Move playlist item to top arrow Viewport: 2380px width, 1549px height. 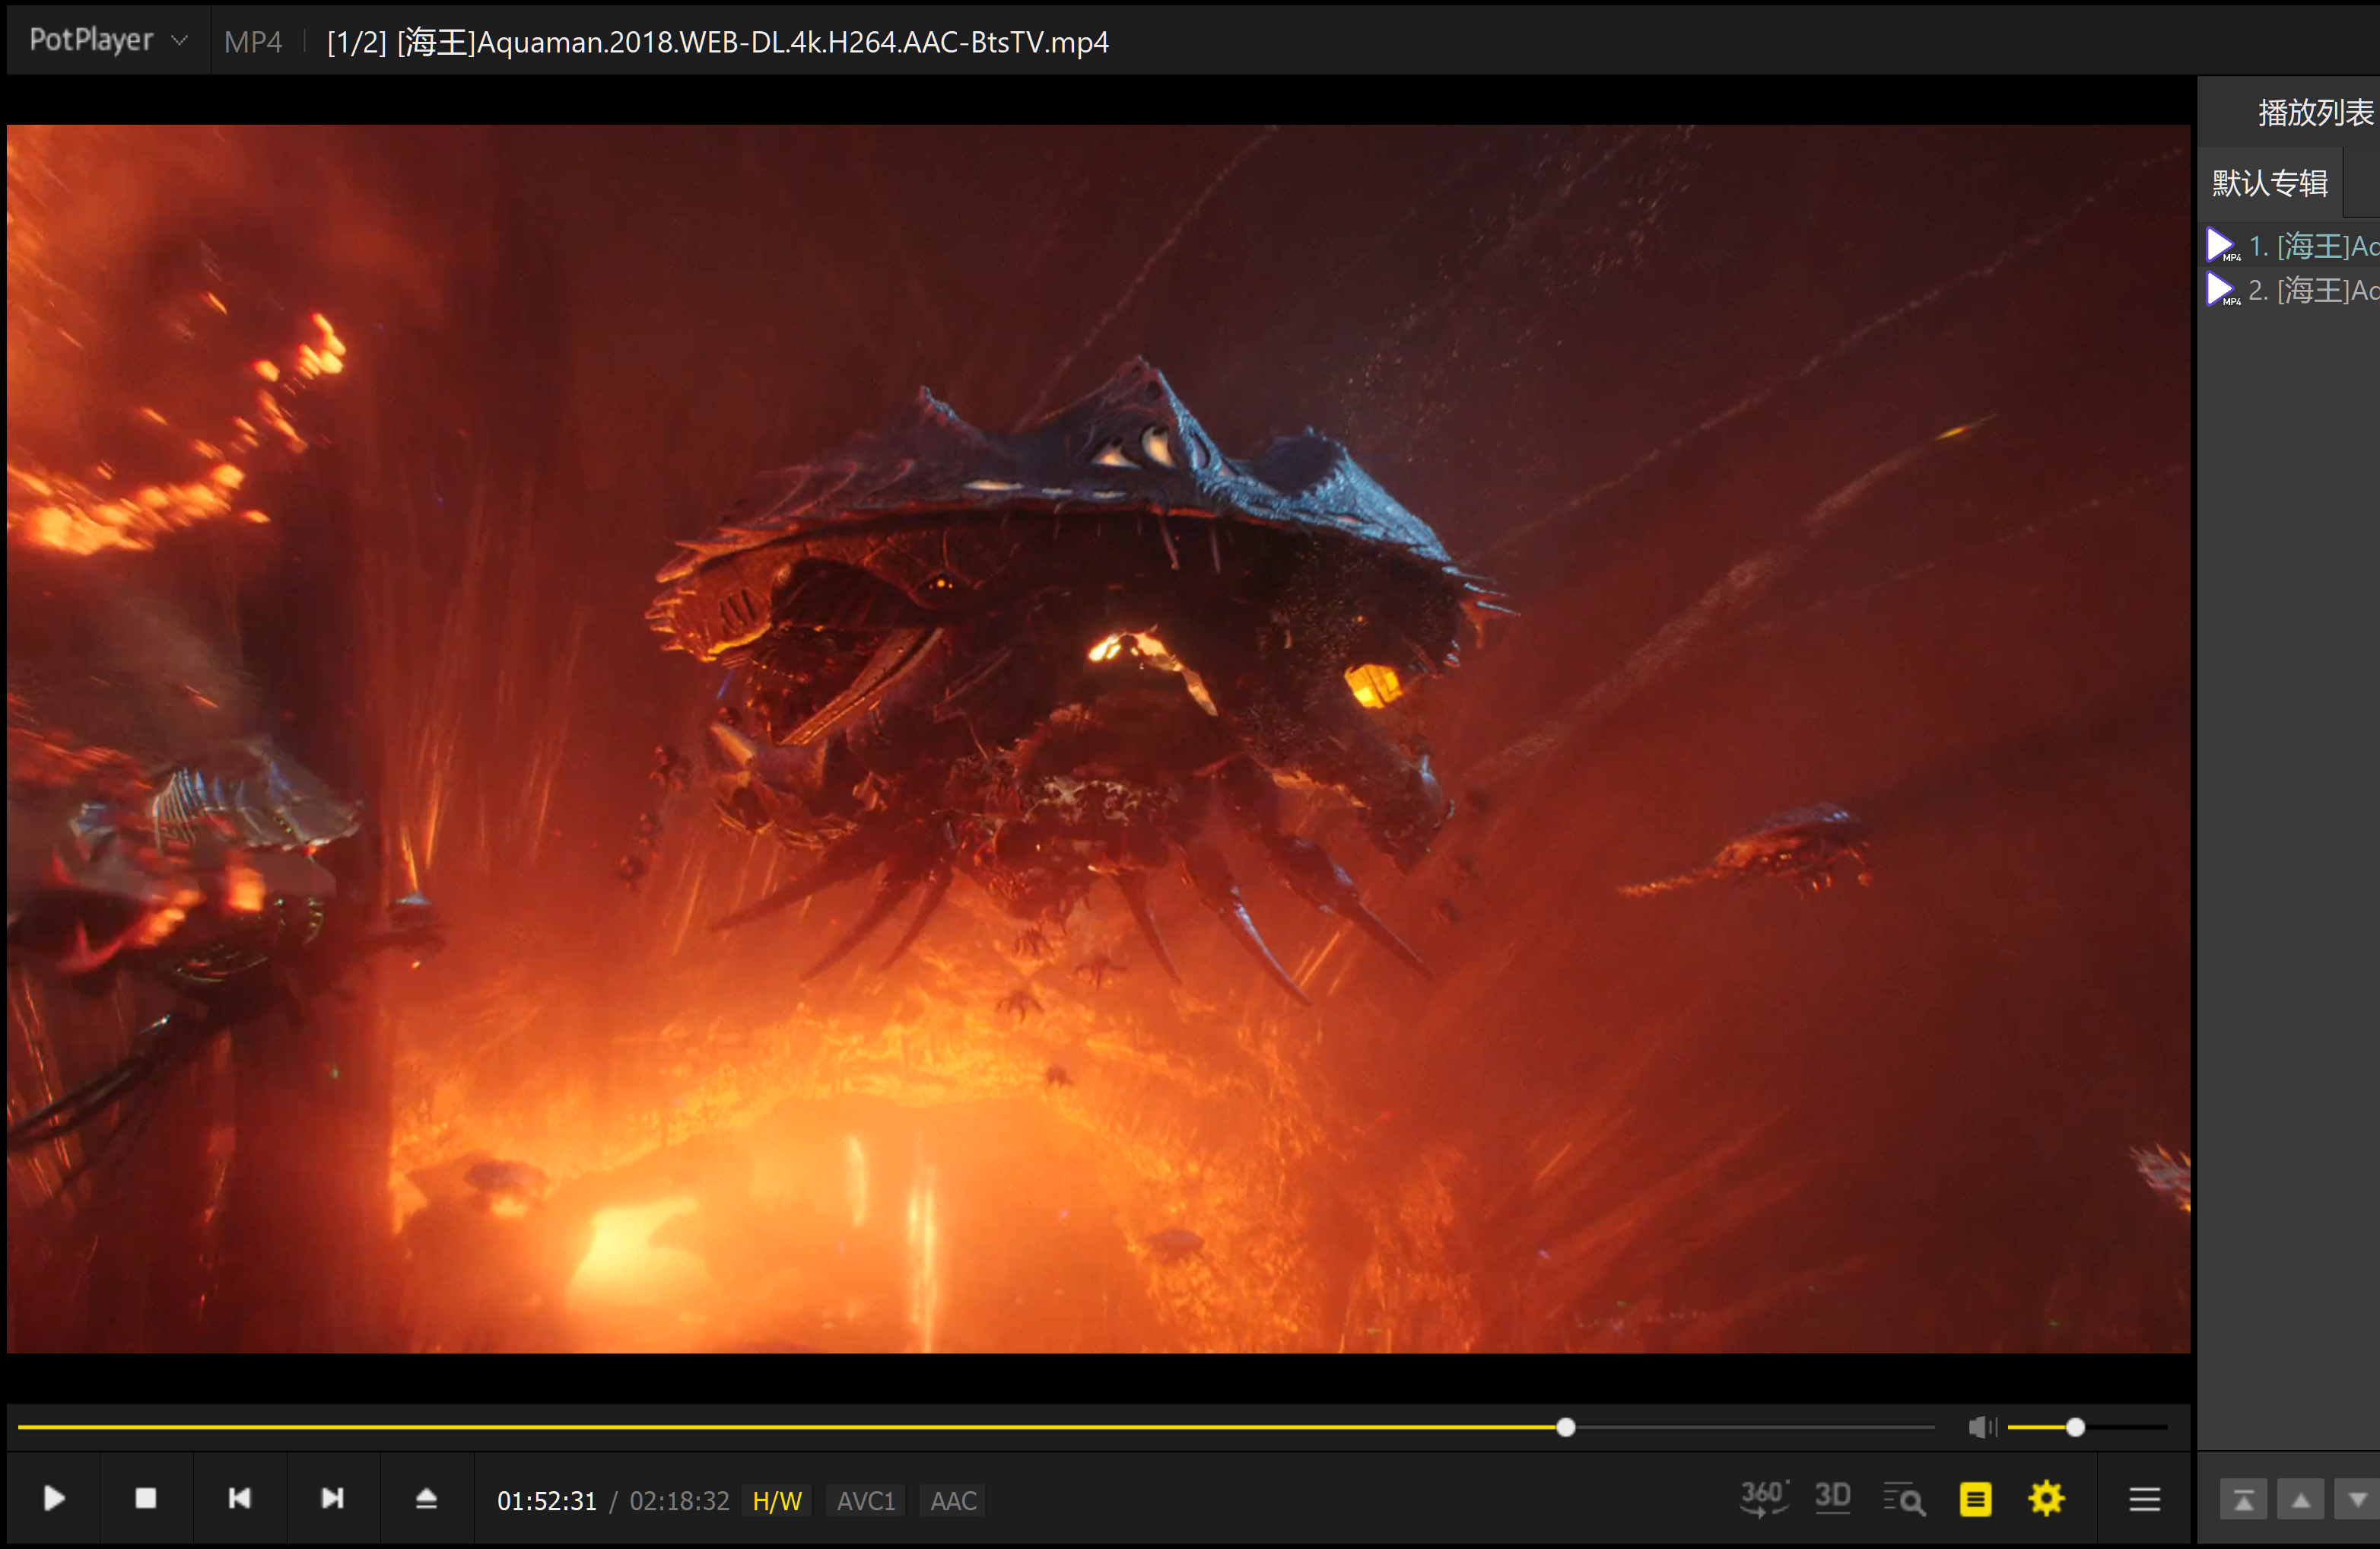click(2243, 1500)
